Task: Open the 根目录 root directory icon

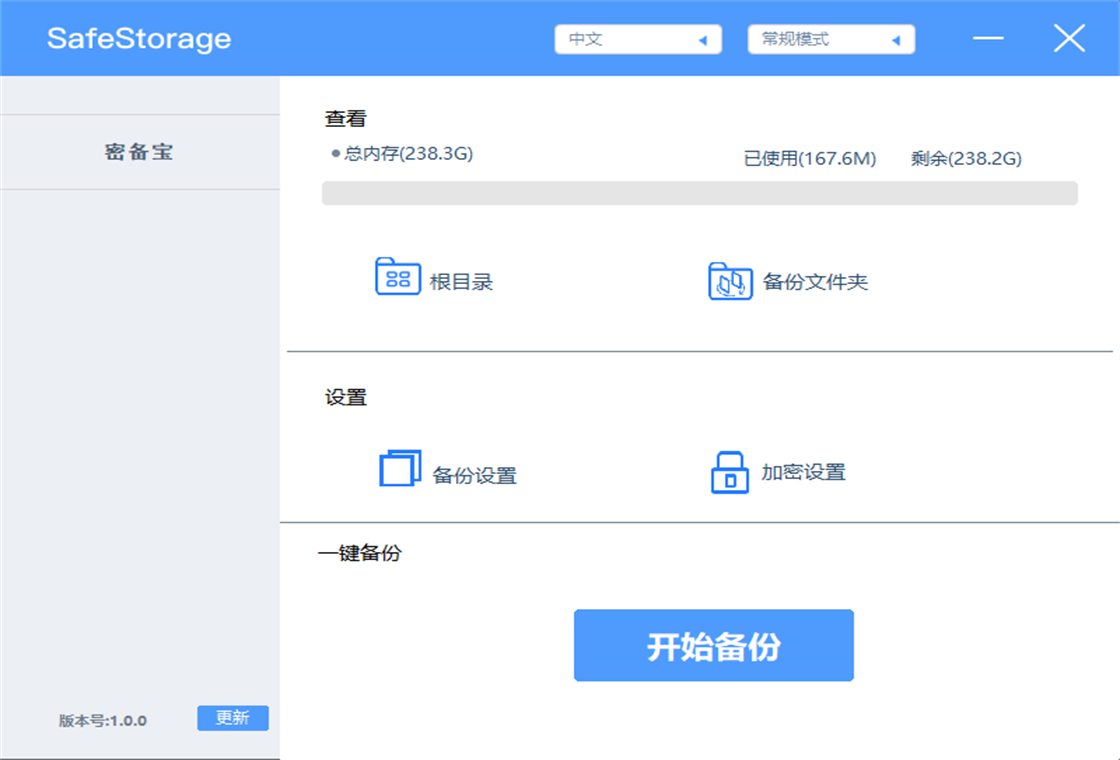Action: (x=398, y=276)
